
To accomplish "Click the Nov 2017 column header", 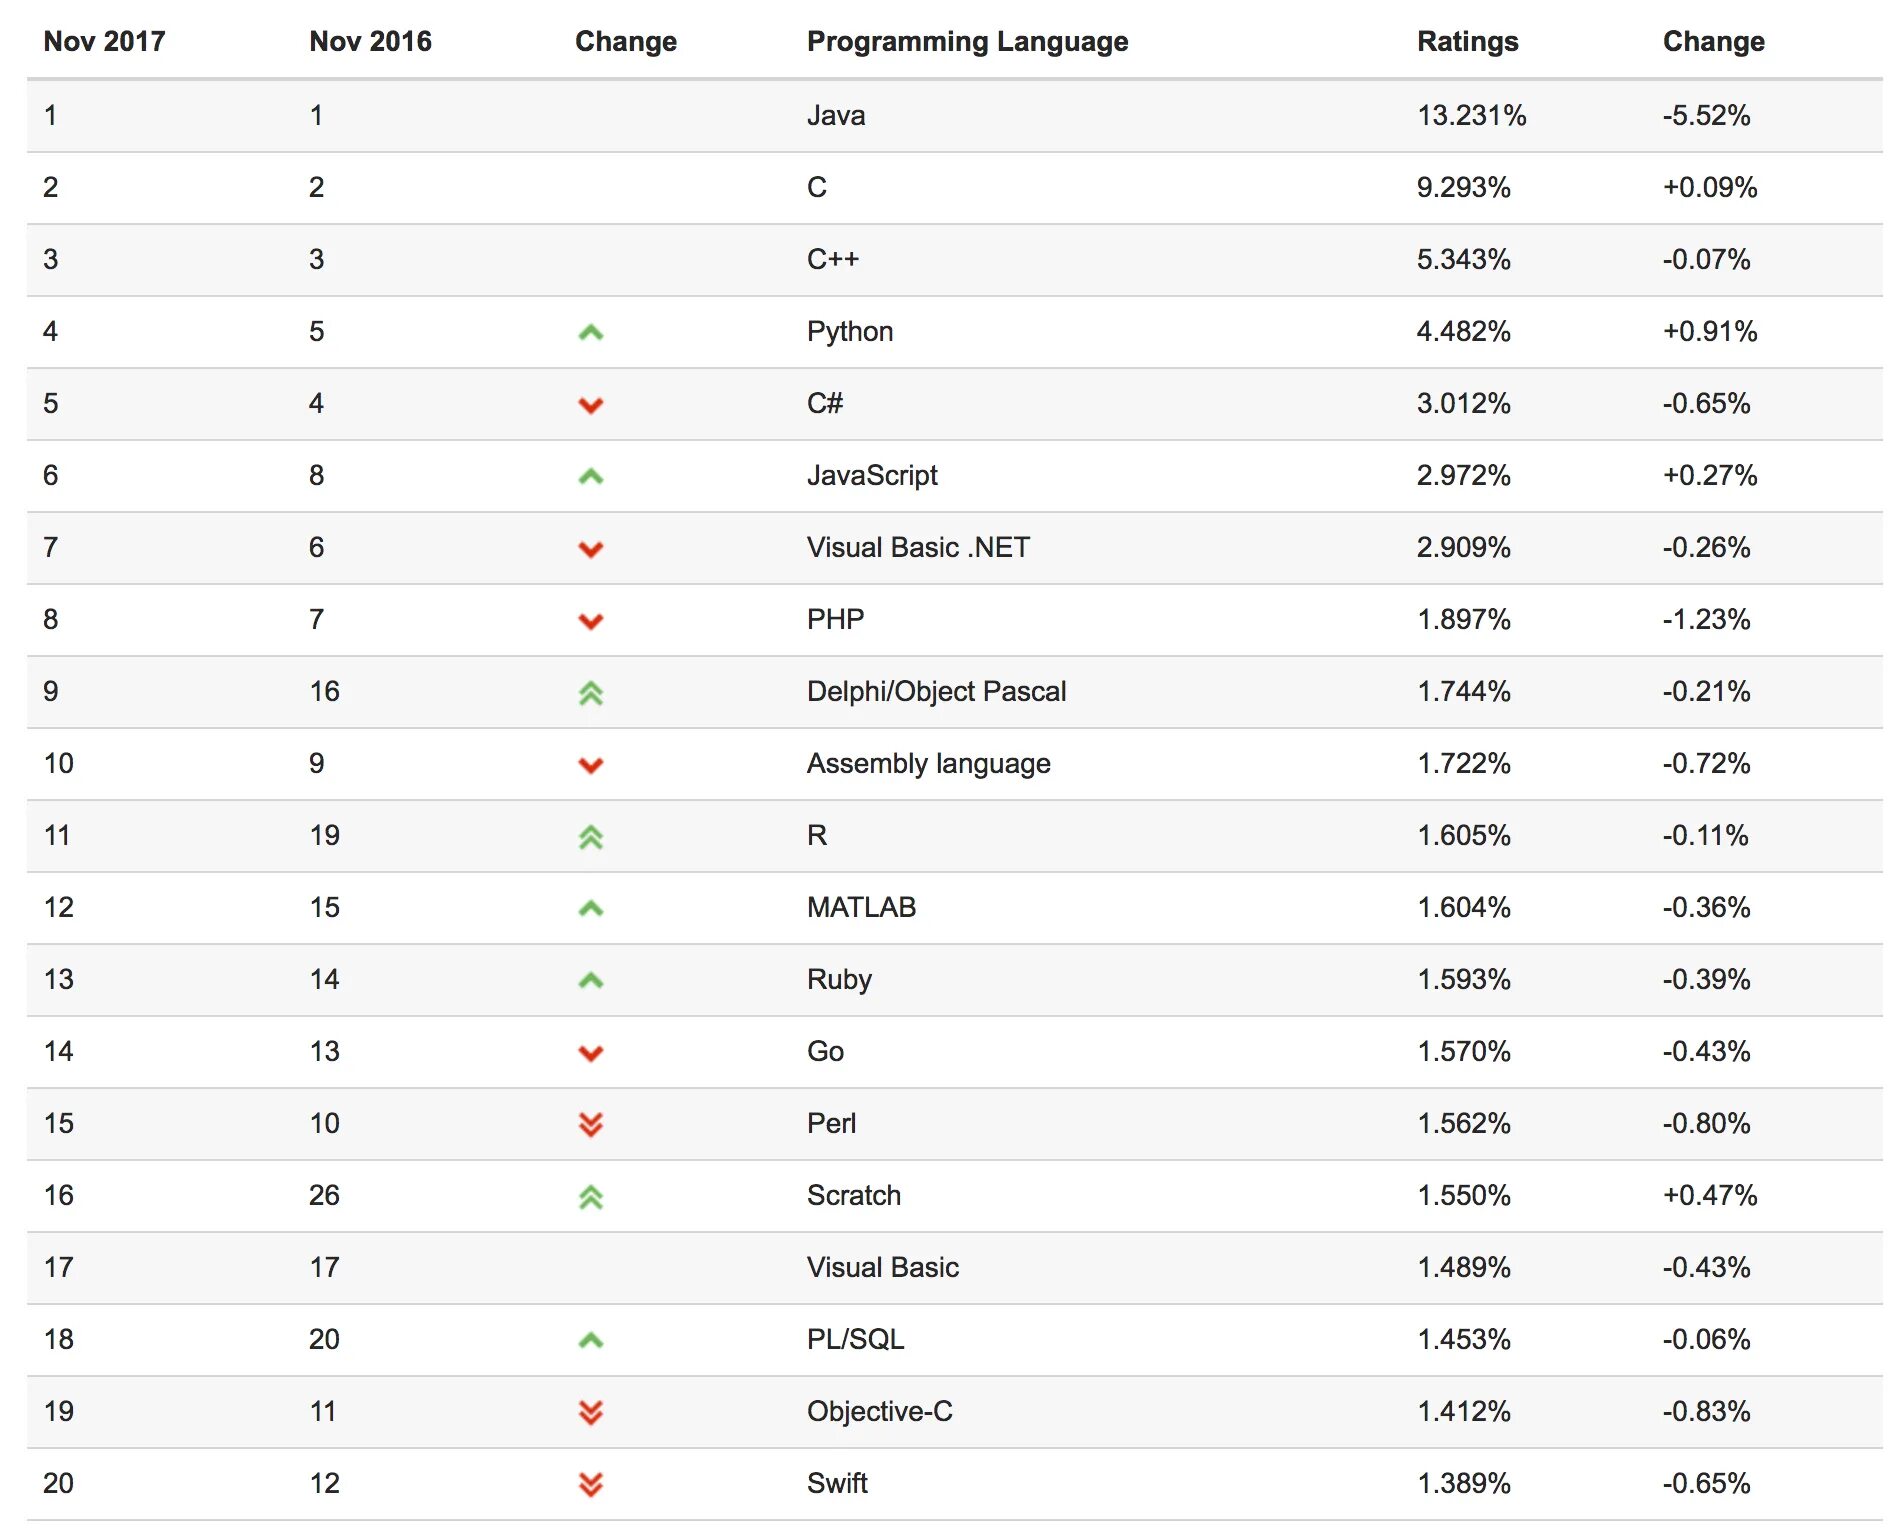I will (104, 41).
